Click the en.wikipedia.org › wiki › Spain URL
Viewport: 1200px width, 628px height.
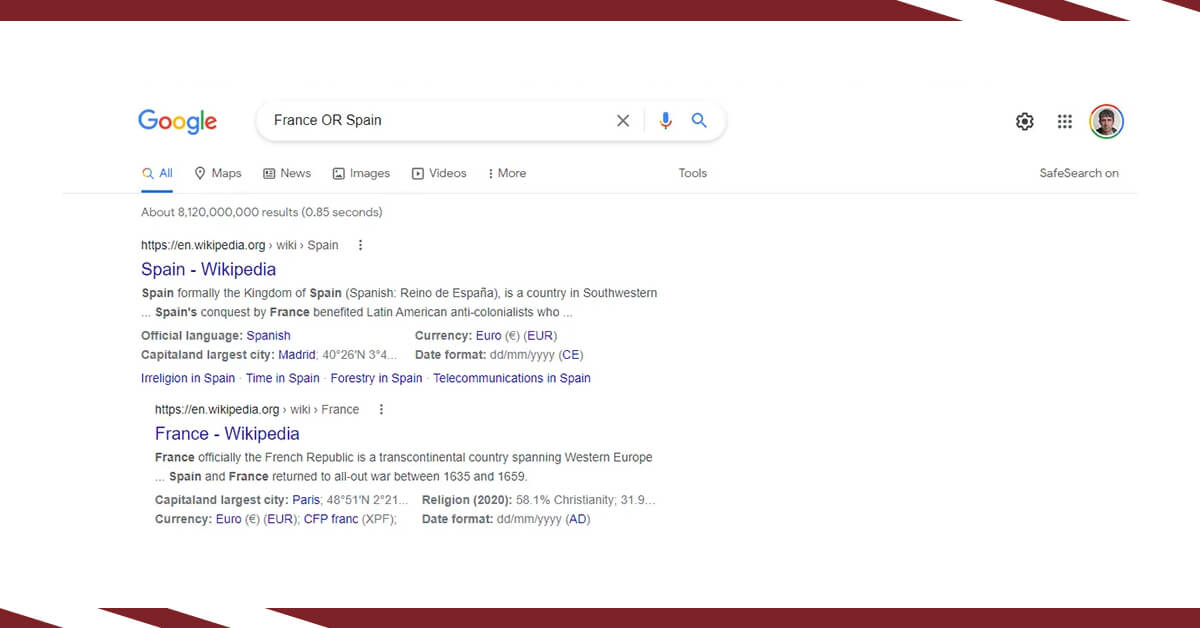click(240, 245)
